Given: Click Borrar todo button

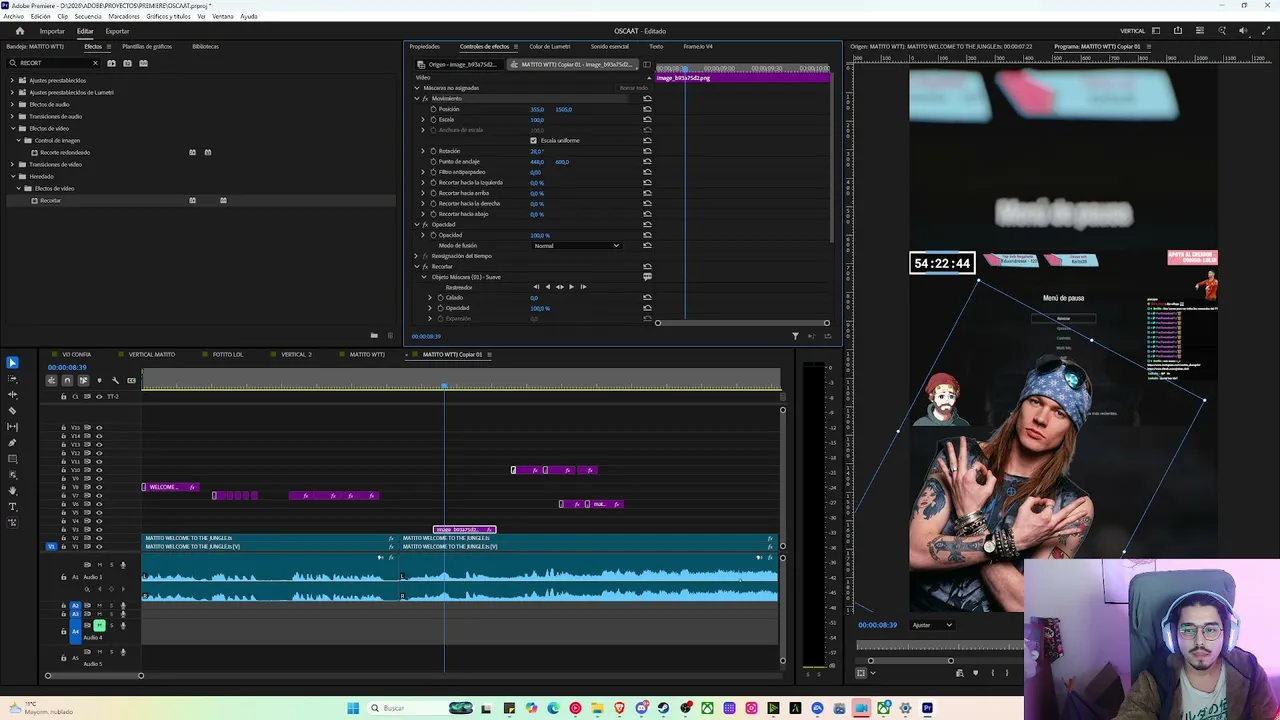Looking at the screenshot, I should point(634,88).
